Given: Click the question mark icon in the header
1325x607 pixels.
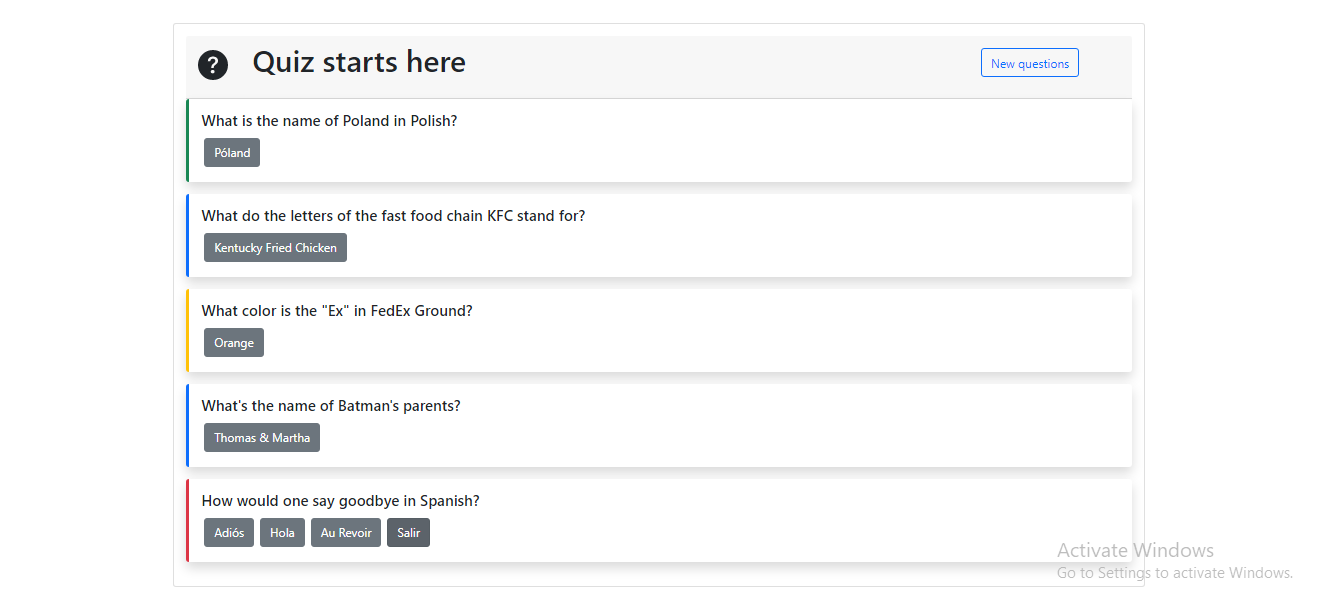Looking at the screenshot, I should point(213,65).
